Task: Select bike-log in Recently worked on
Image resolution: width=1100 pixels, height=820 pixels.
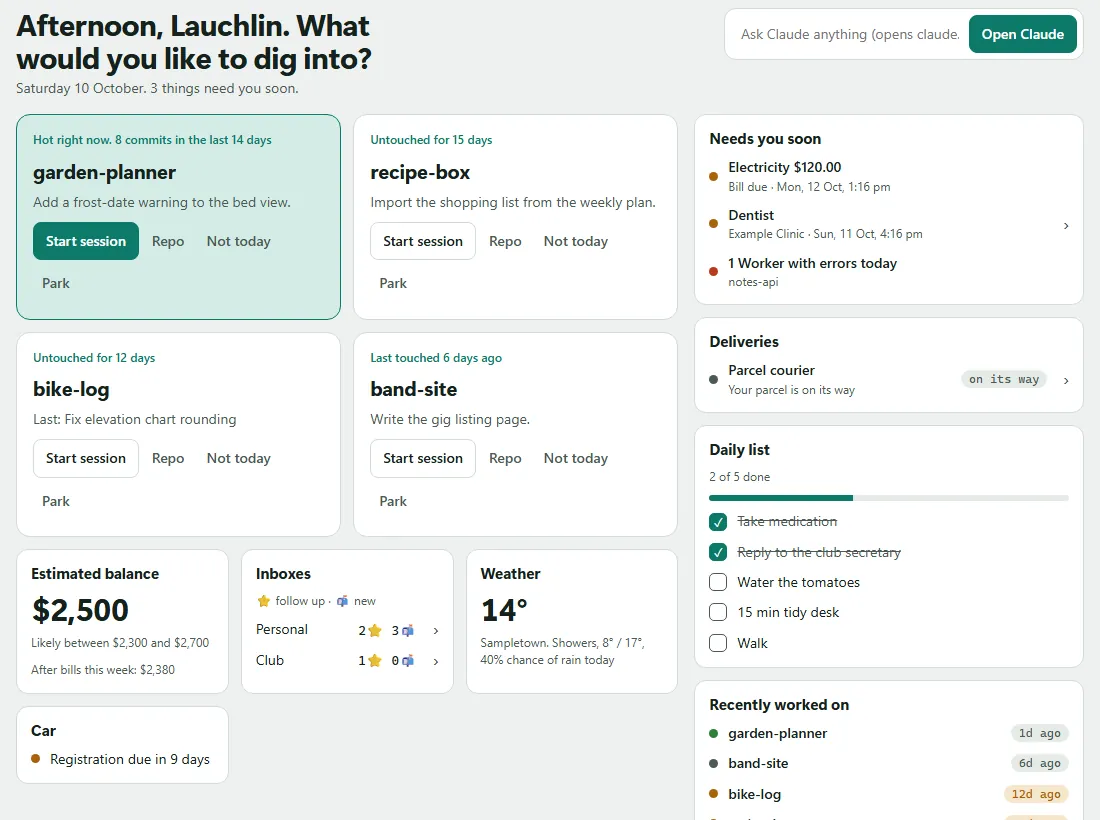Action: tap(754, 794)
